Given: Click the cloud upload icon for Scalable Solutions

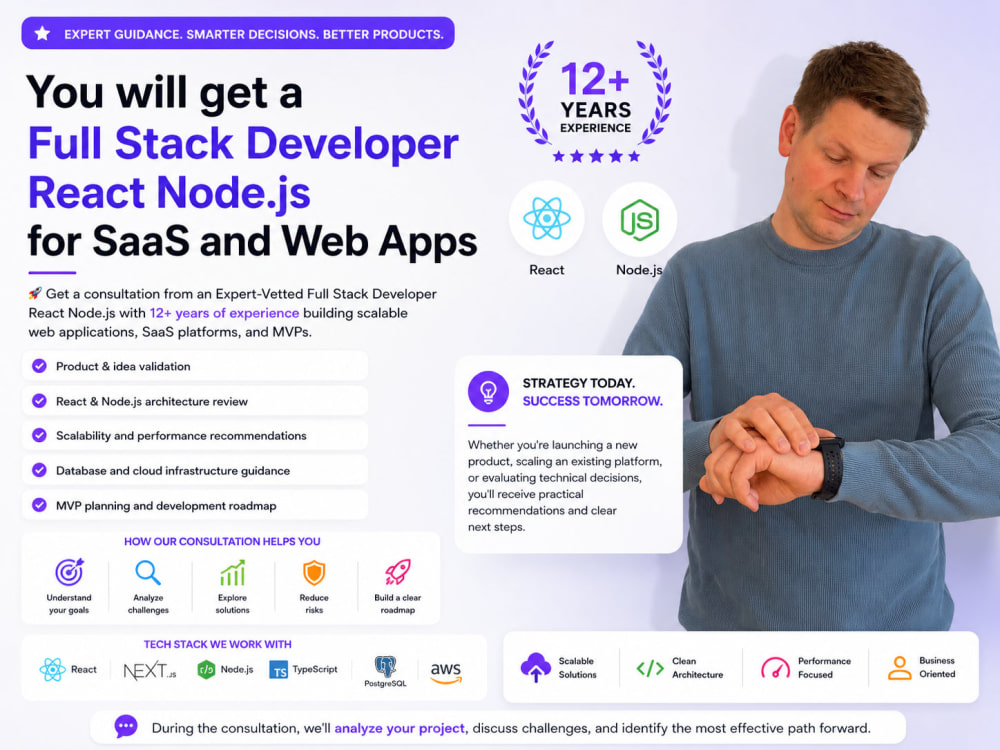Looking at the screenshot, I should [x=536, y=667].
